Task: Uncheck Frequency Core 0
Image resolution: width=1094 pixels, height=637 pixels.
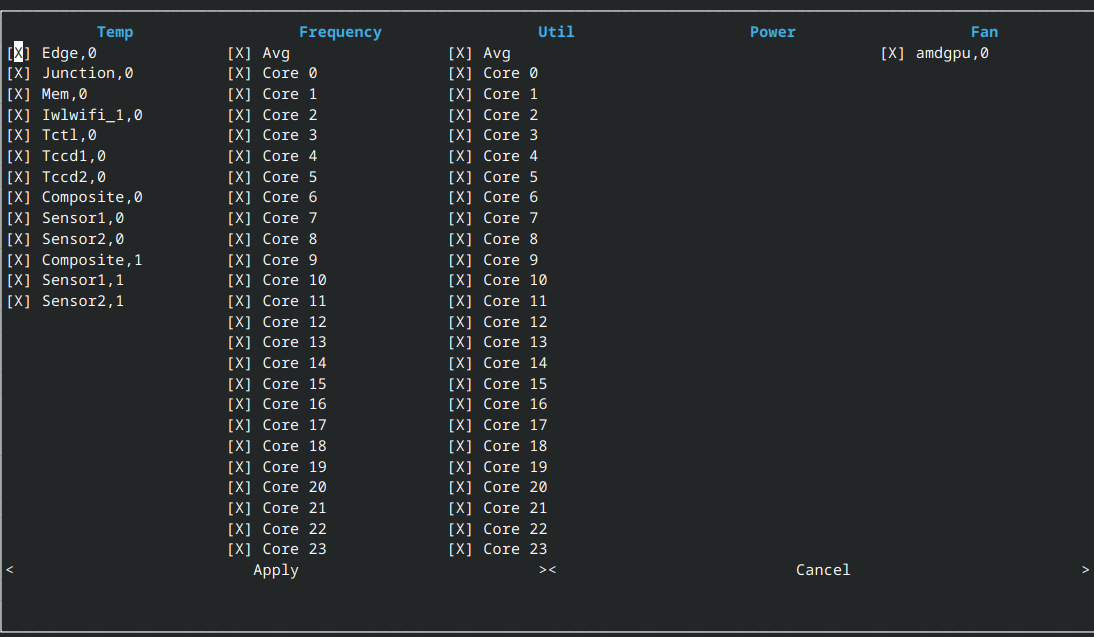Action: [239, 73]
